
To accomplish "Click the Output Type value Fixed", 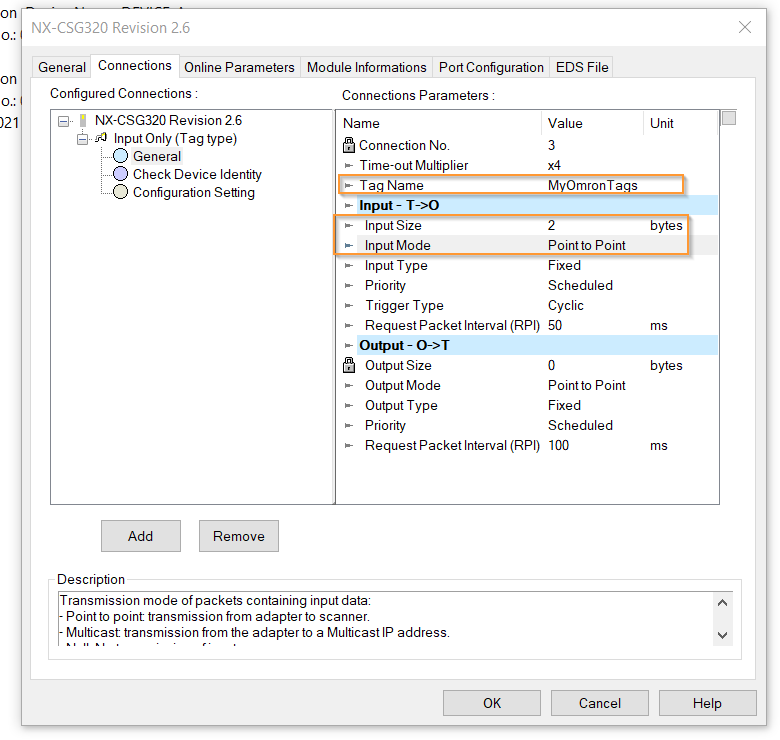I will pyautogui.click(x=564, y=405).
